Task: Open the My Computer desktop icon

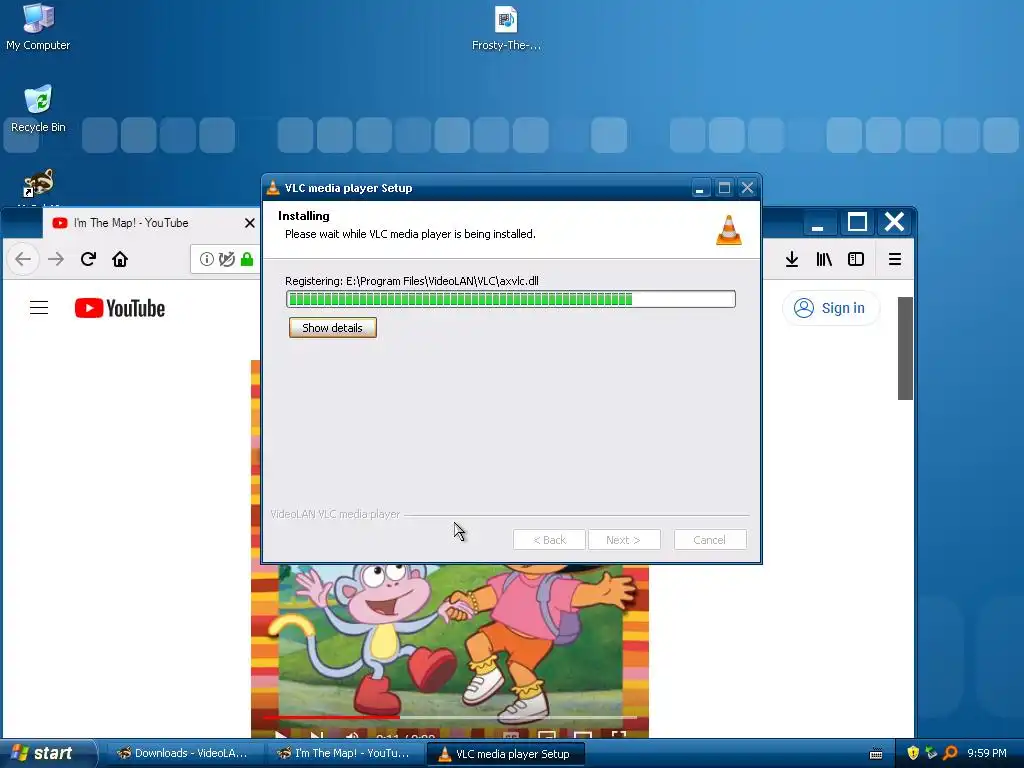Action: click(x=38, y=27)
